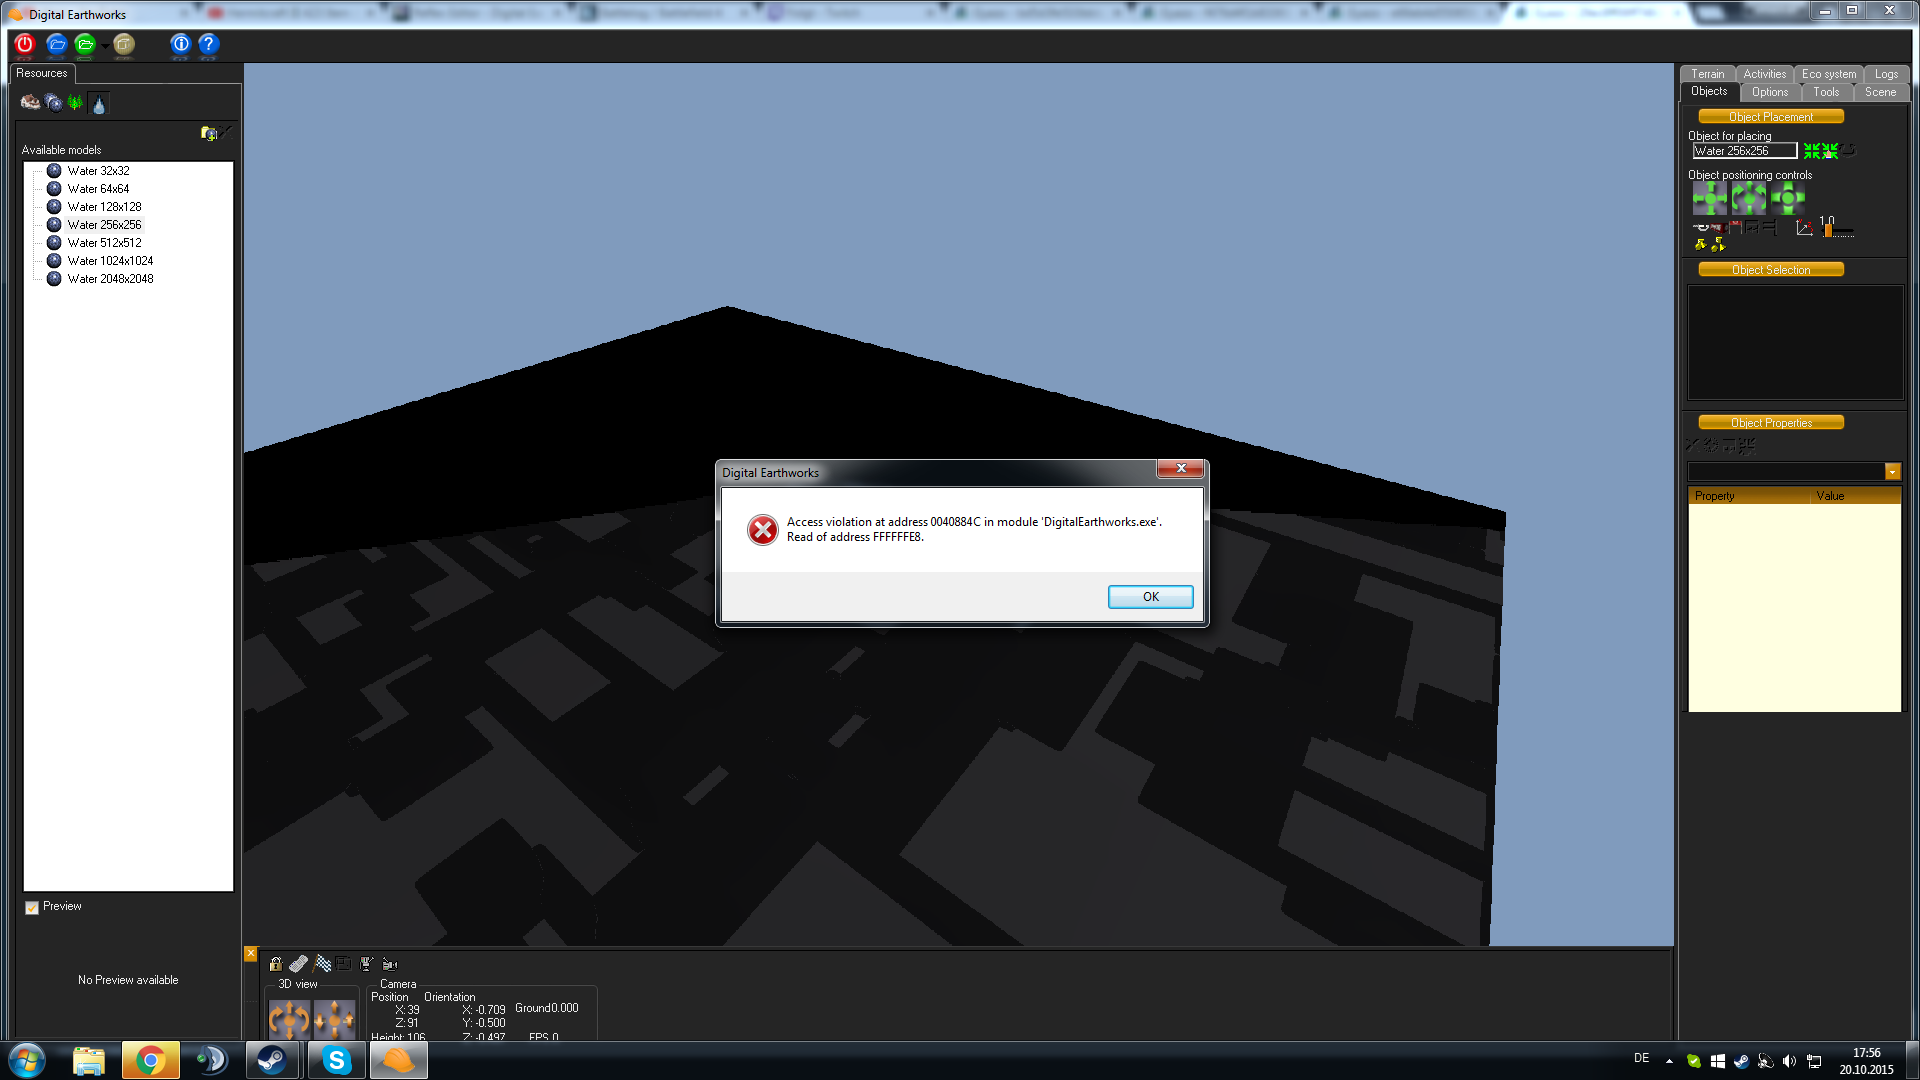The width and height of the screenshot is (1920, 1080).
Task: Open dropdown arrow beside green folder
Action: 105,46
